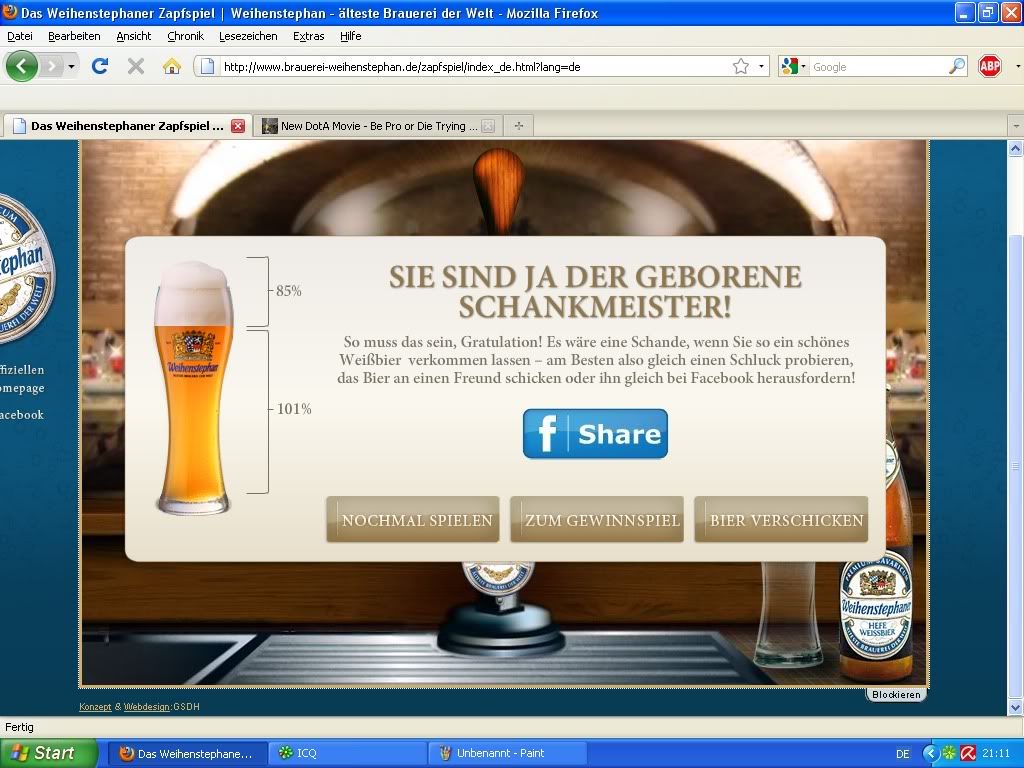Go to the home page icon
This screenshot has height=768, width=1024.
click(x=172, y=66)
